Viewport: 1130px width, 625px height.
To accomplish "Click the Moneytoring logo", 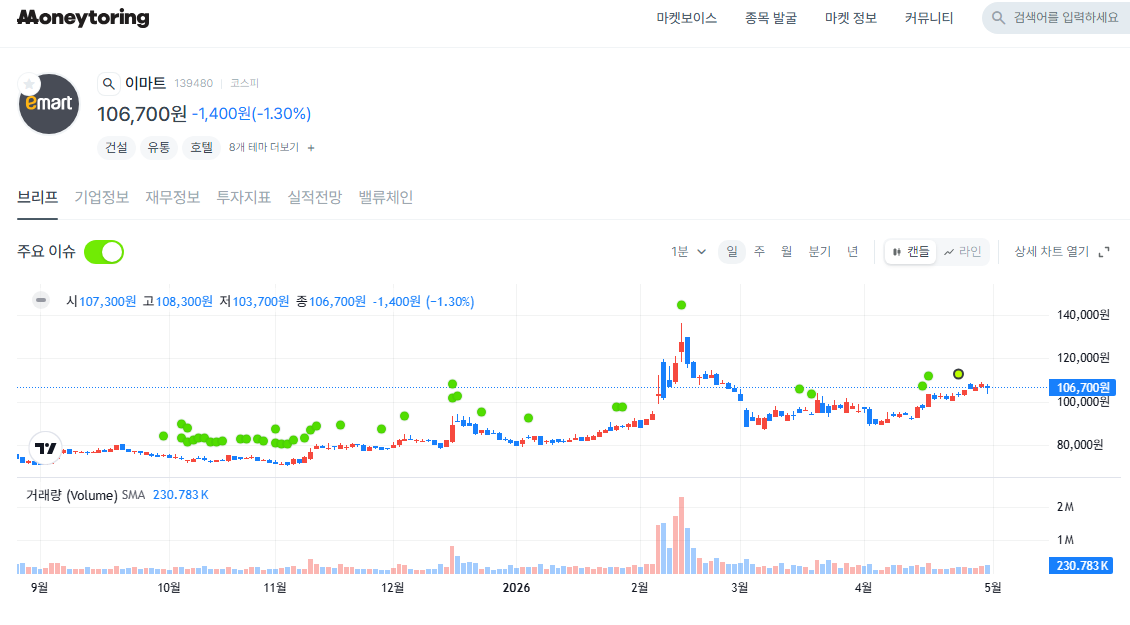I will click(x=83, y=17).
